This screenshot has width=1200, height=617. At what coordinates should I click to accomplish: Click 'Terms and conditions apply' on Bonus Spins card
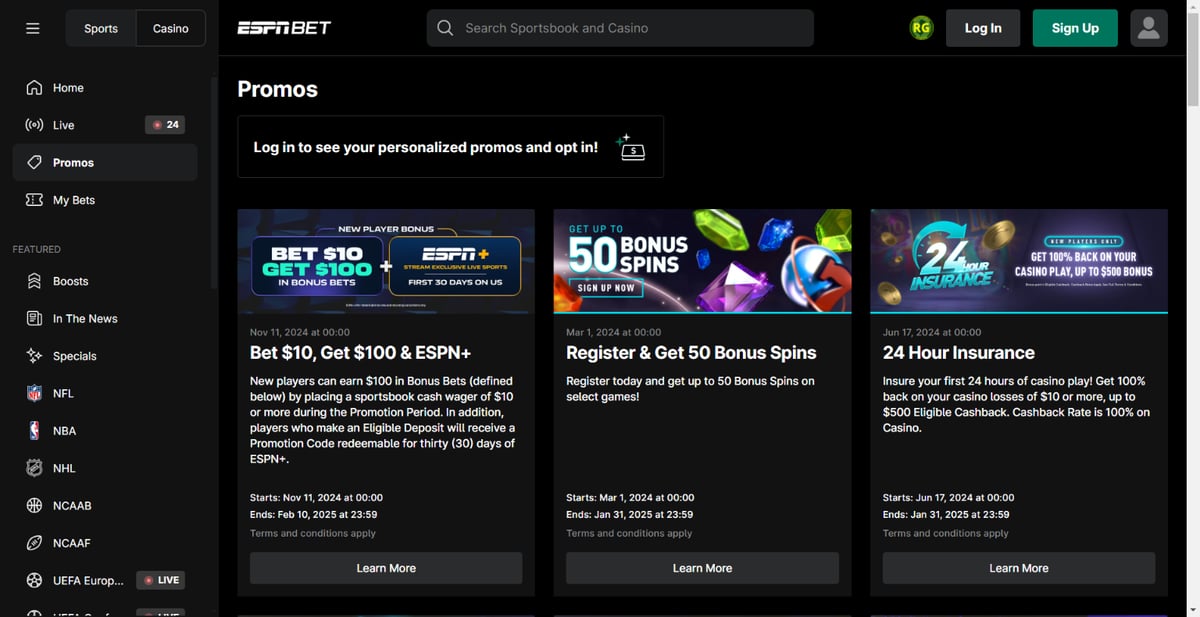click(629, 533)
